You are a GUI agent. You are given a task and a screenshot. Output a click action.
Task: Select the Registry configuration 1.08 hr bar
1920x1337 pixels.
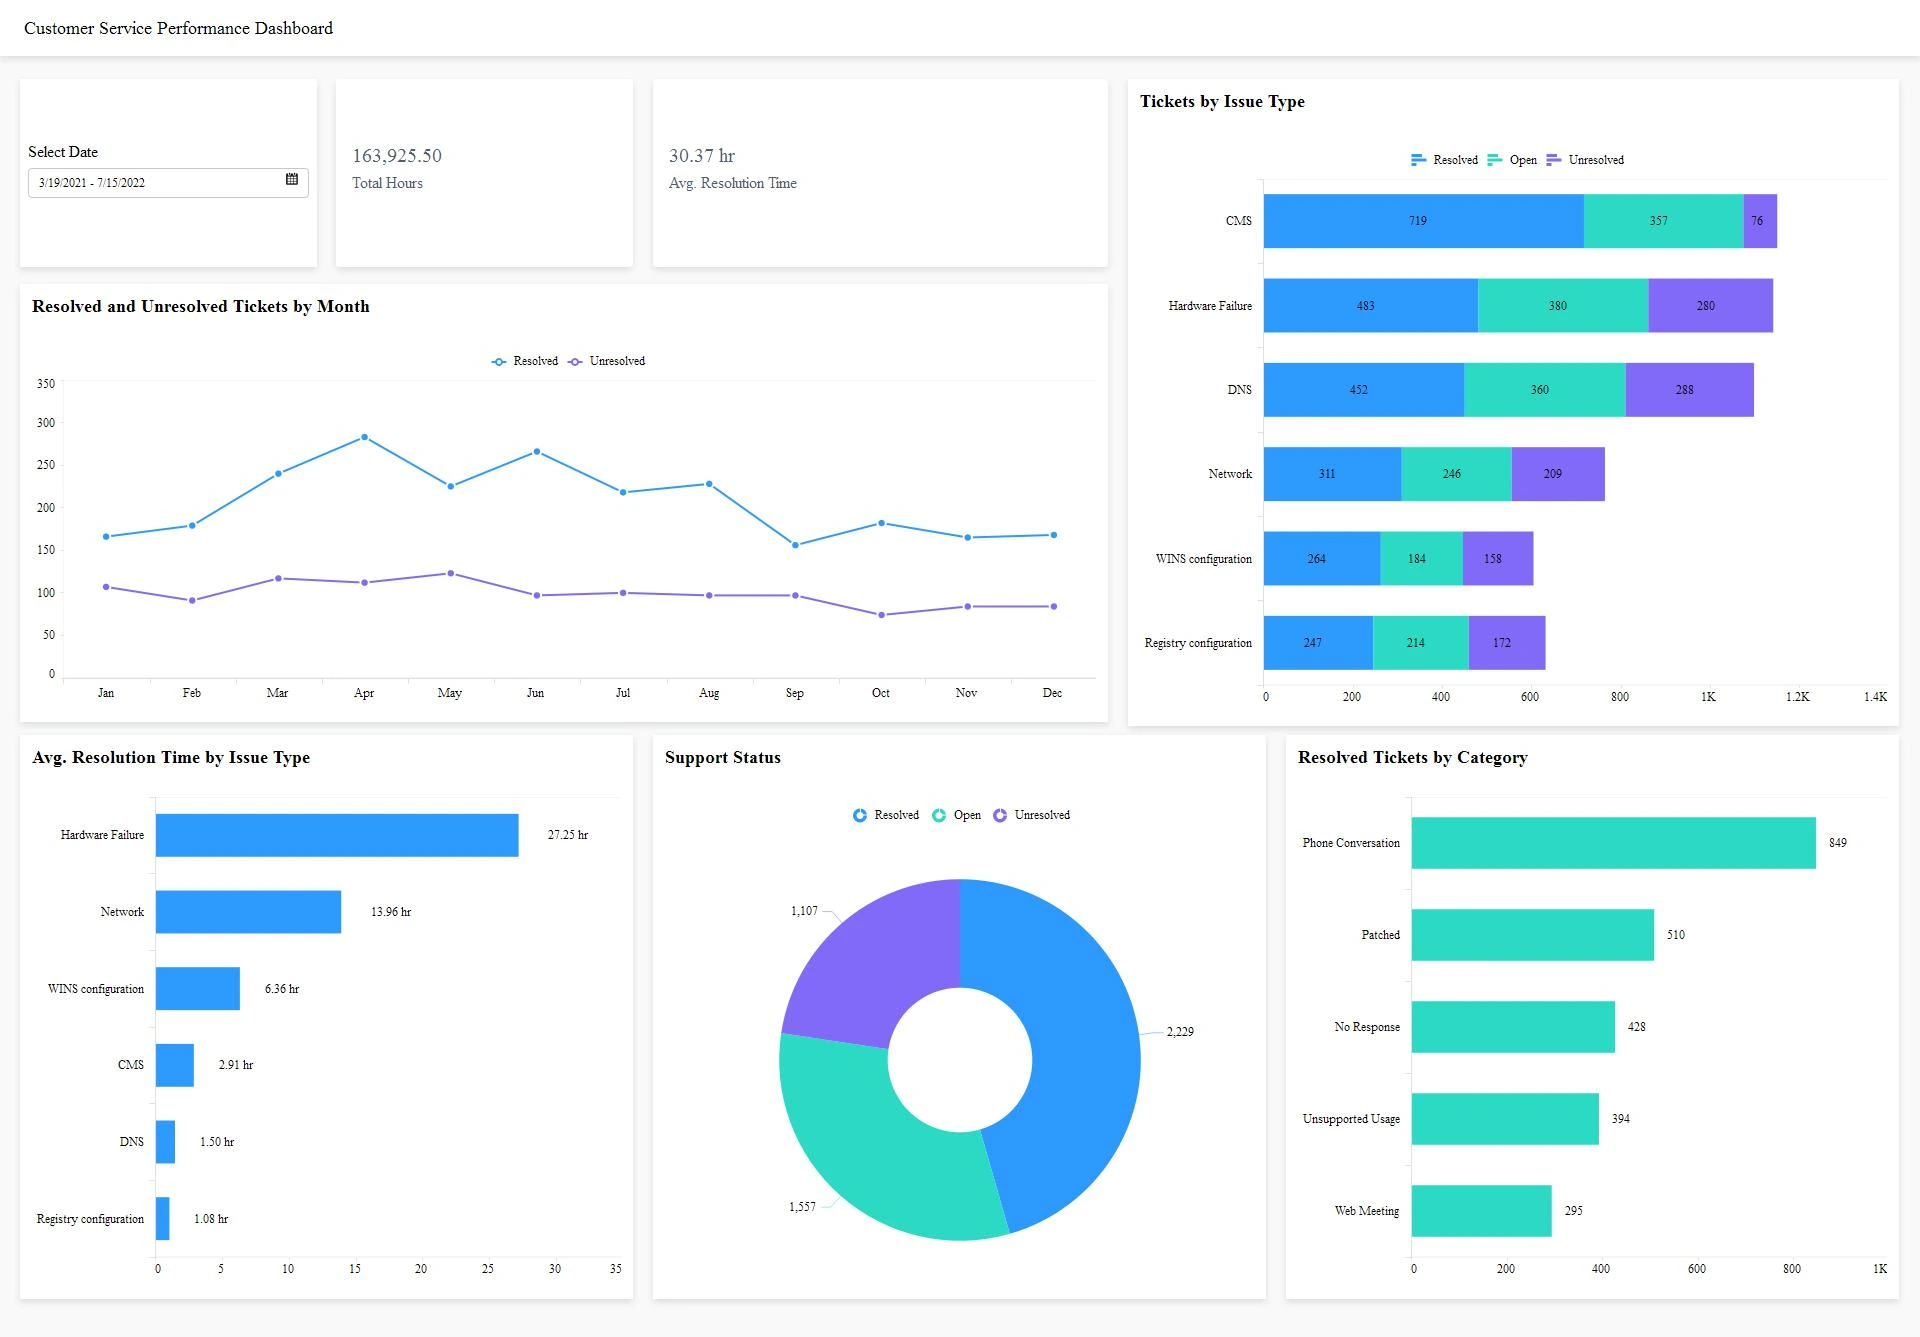pyautogui.click(x=163, y=1218)
